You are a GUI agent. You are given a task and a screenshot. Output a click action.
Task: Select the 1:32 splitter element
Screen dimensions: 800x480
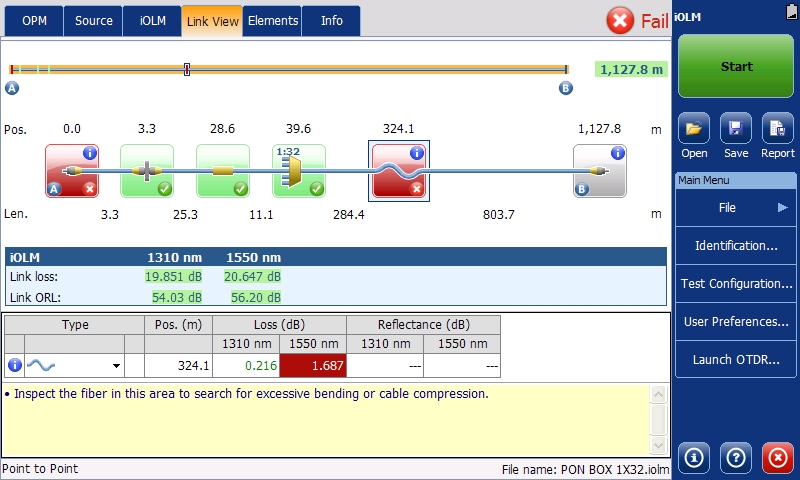pyautogui.click(x=299, y=171)
